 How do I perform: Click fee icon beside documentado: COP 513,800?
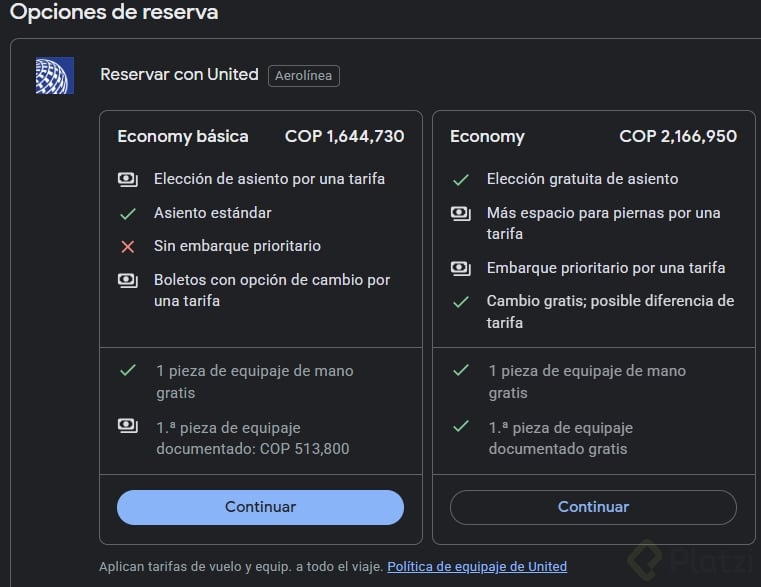point(128,426)
